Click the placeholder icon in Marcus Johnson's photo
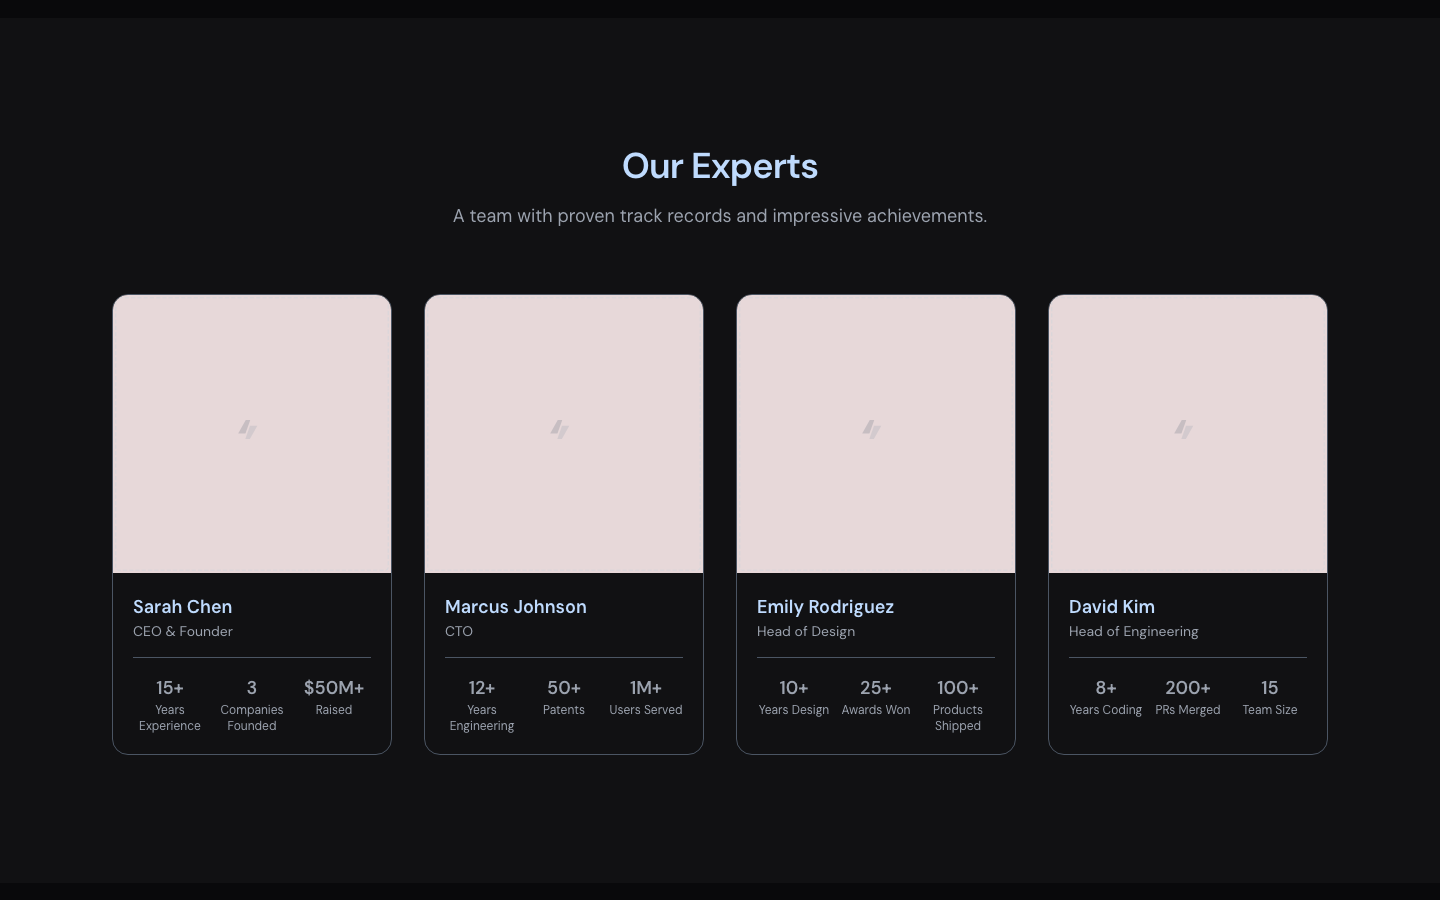Image resolution: width=1440 pixels, height=900 pixels. click(560, 429)
